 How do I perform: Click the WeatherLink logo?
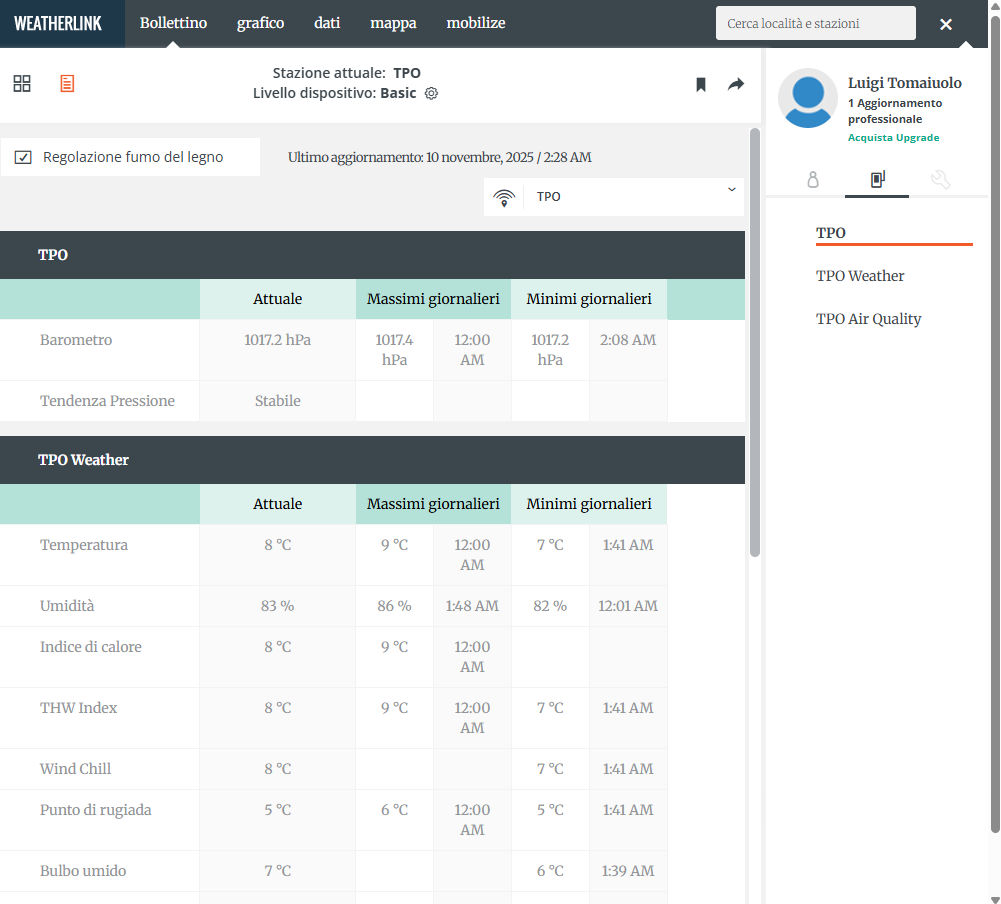click(58, 23)
